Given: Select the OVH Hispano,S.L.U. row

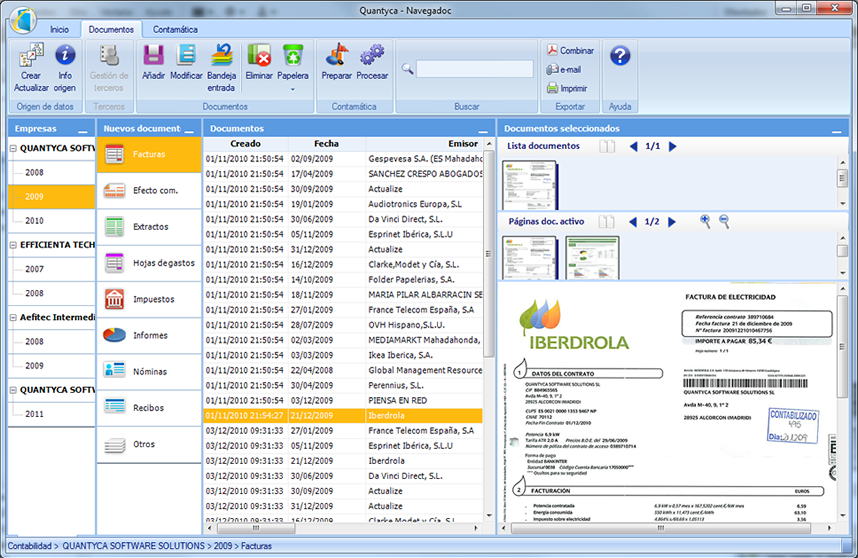Looking at the screenshot, I should click(x=343, y=325).
